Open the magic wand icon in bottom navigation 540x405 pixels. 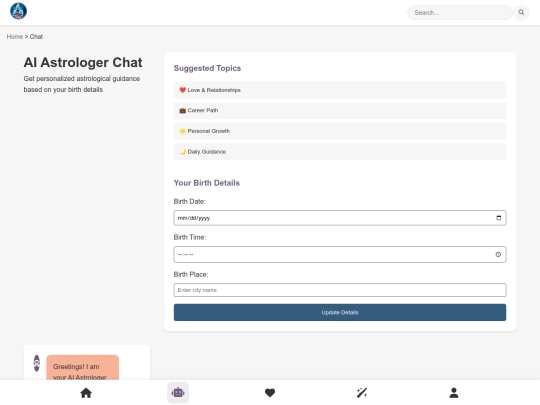[x=362, y=393]
